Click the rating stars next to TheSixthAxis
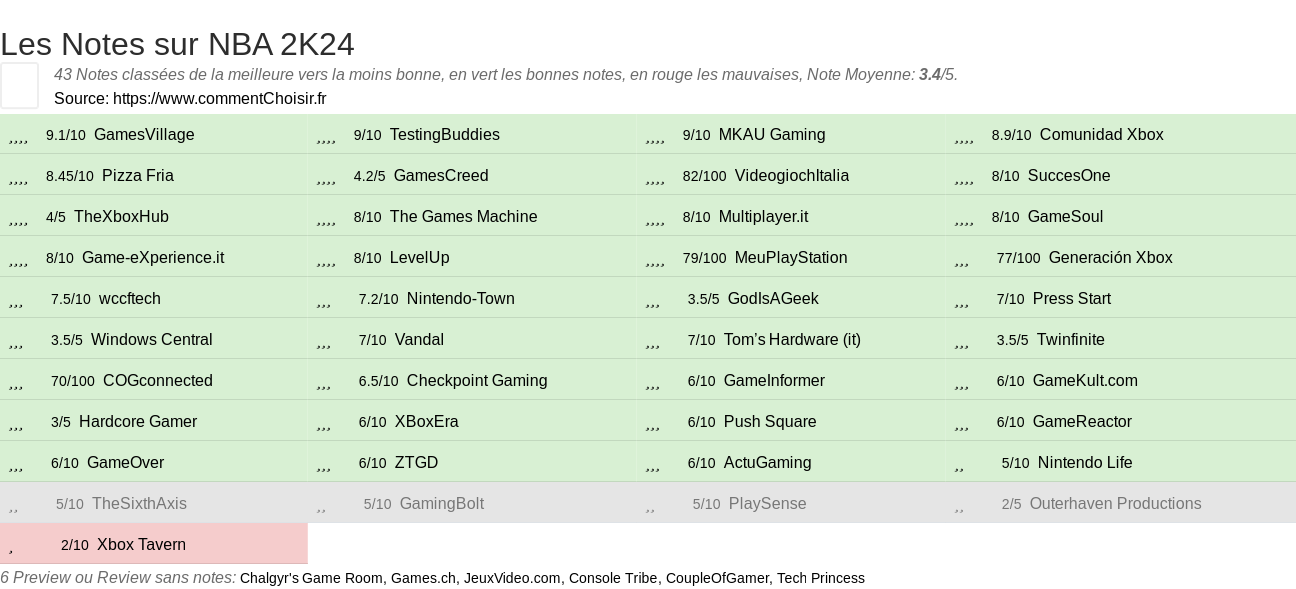Image resolution: width=1296 pixels, height=589 pixels. [x=13, y=505]
